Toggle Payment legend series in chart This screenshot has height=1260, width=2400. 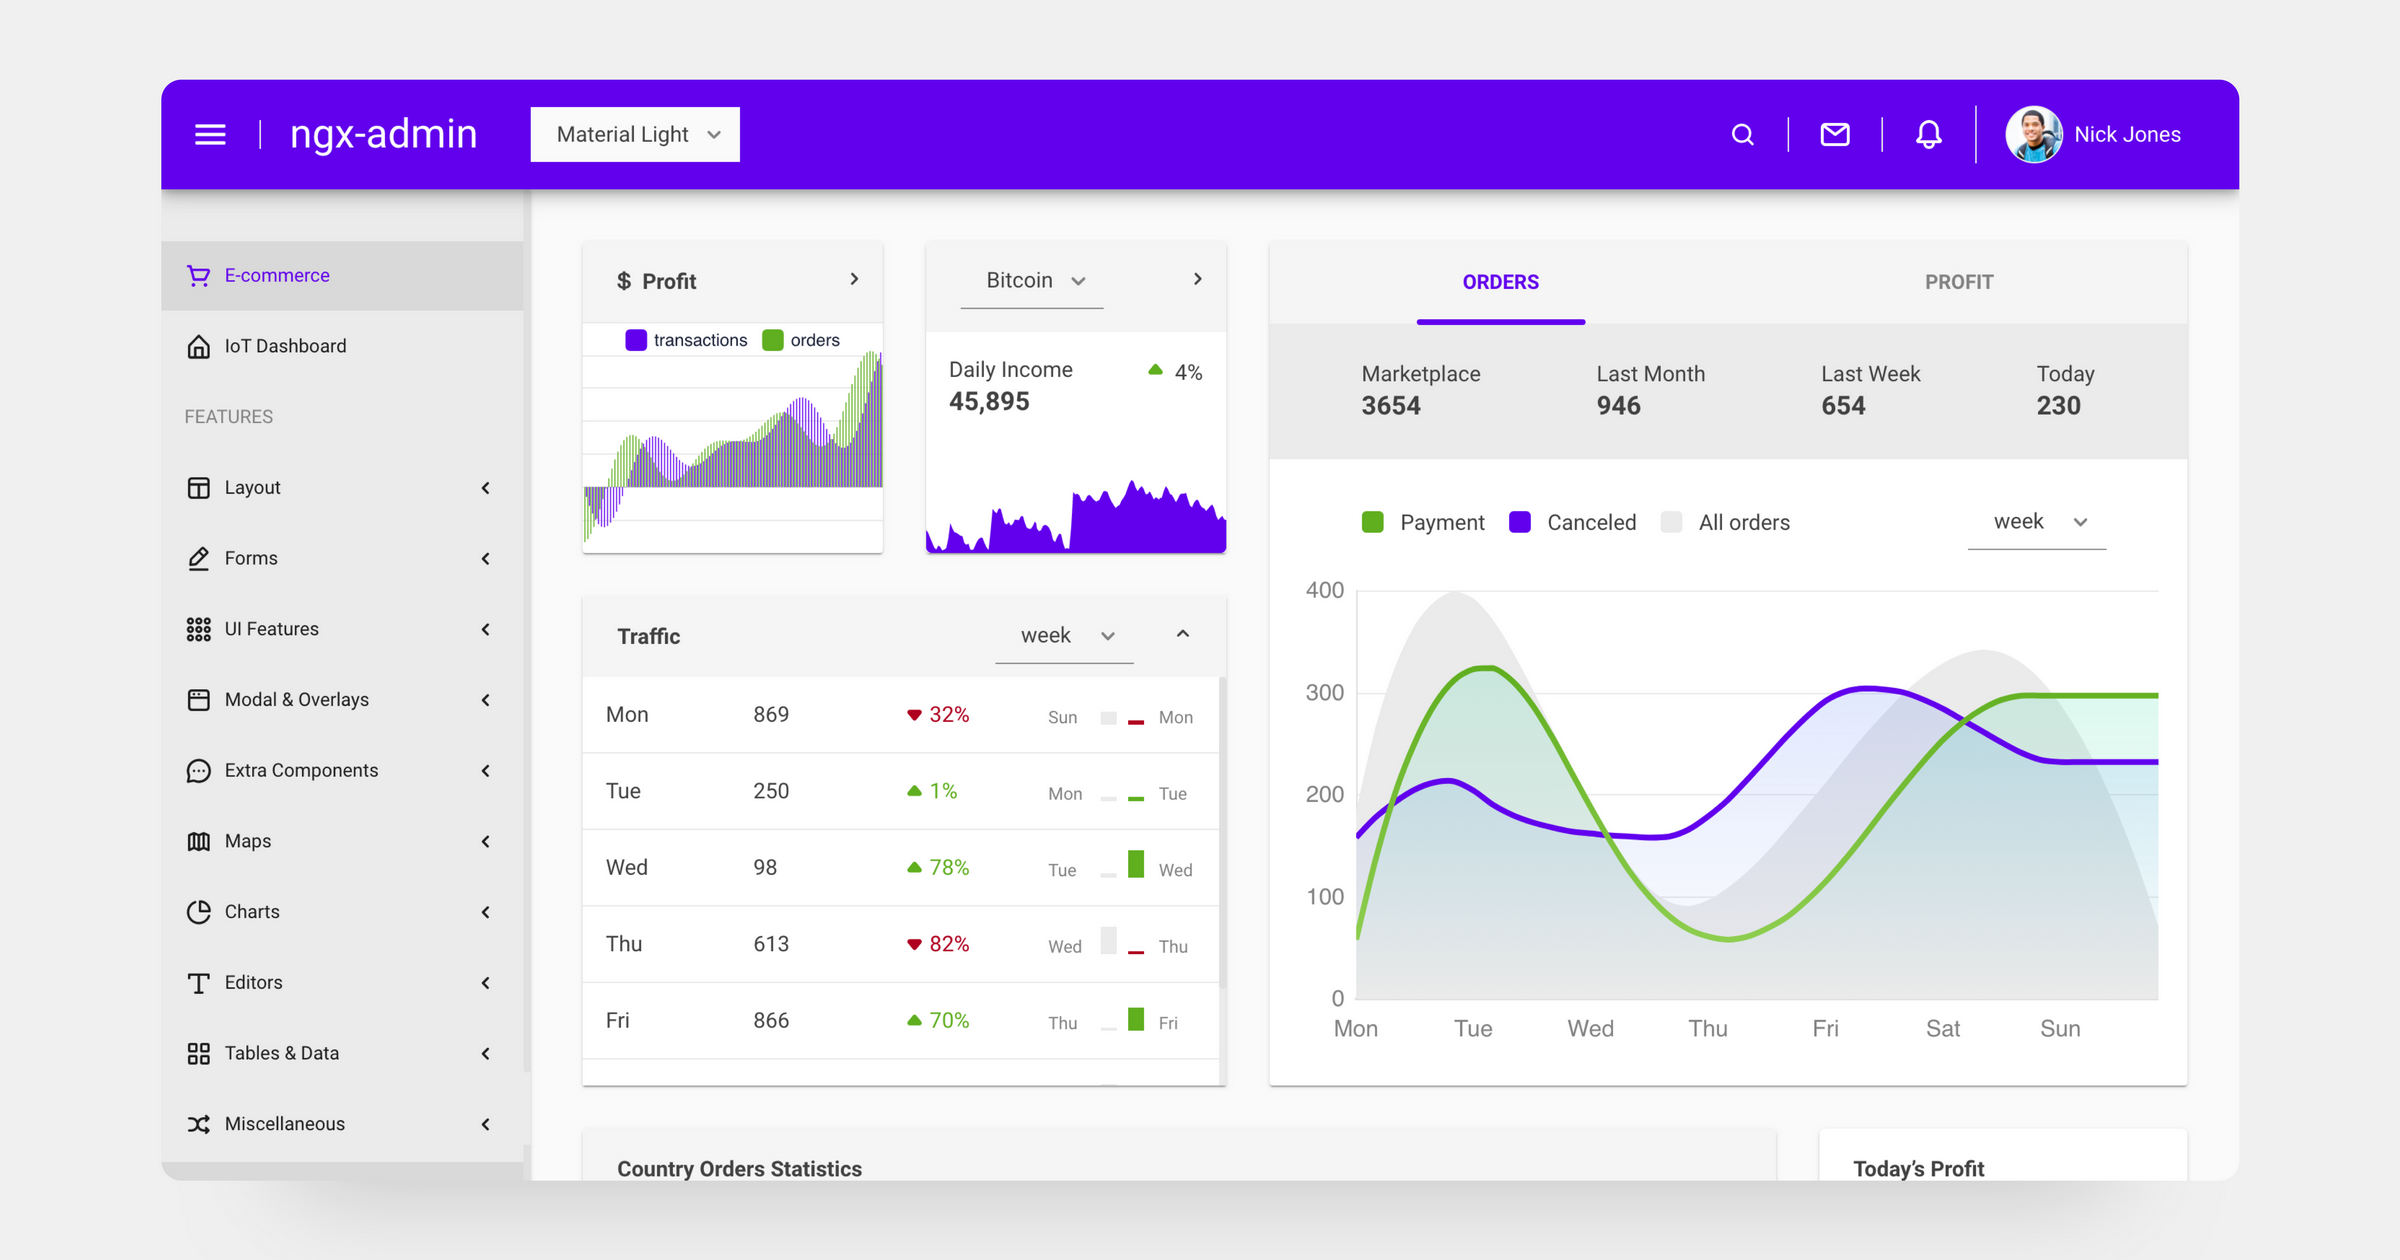1373,522
